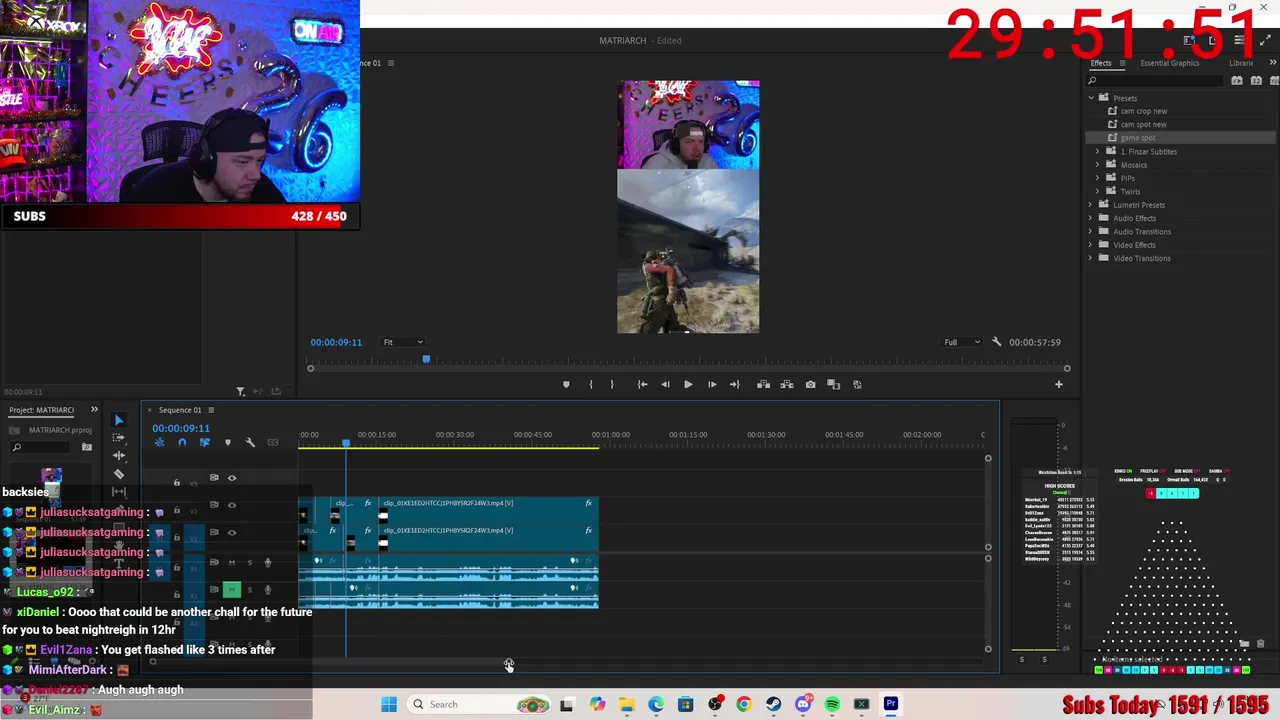
Task: Toggle Linked Selection in timeline
Action: pos(205,442)
